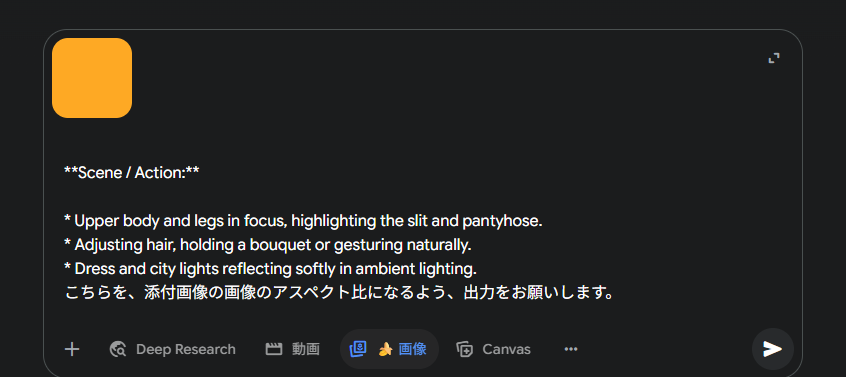This screenshot has height=377, width=846.
Task: Open the orange attached image thumbnail
Action: (x=92, y=78)
